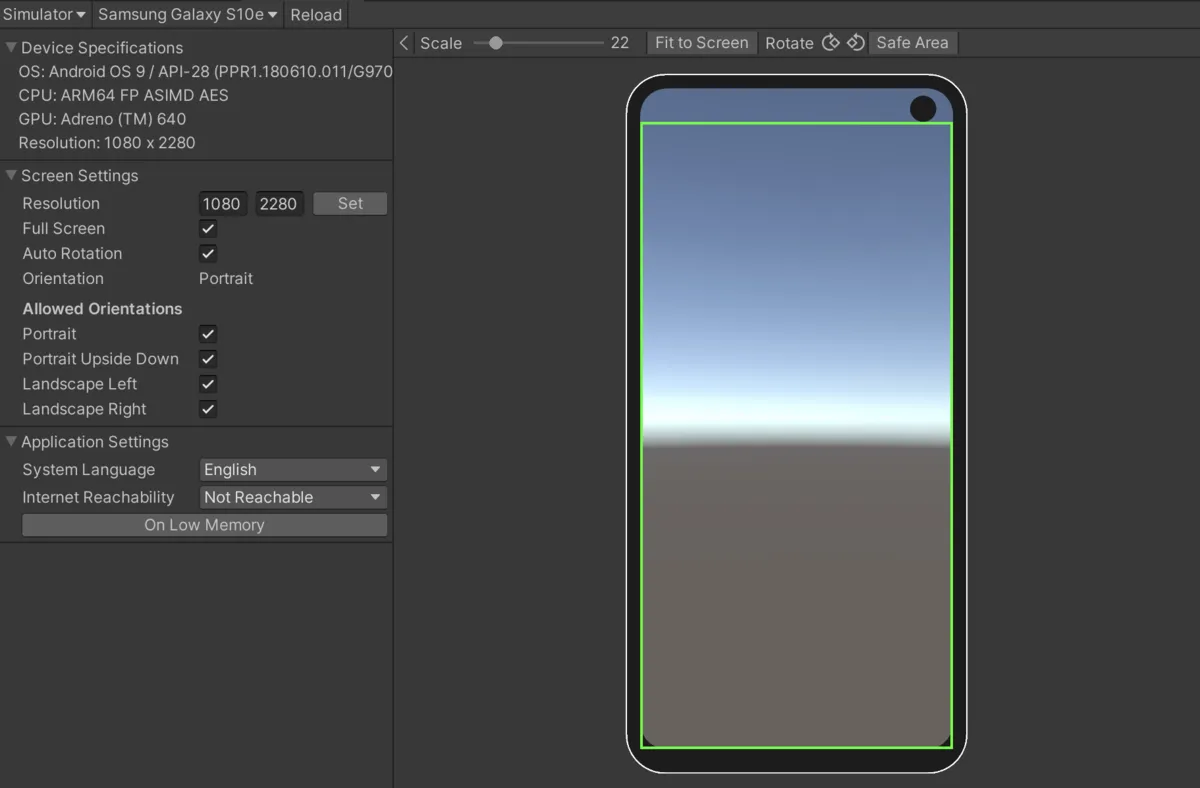Uncheck the Portrait allowed orientation
The image size is (1200, 788).
(208, 334)
